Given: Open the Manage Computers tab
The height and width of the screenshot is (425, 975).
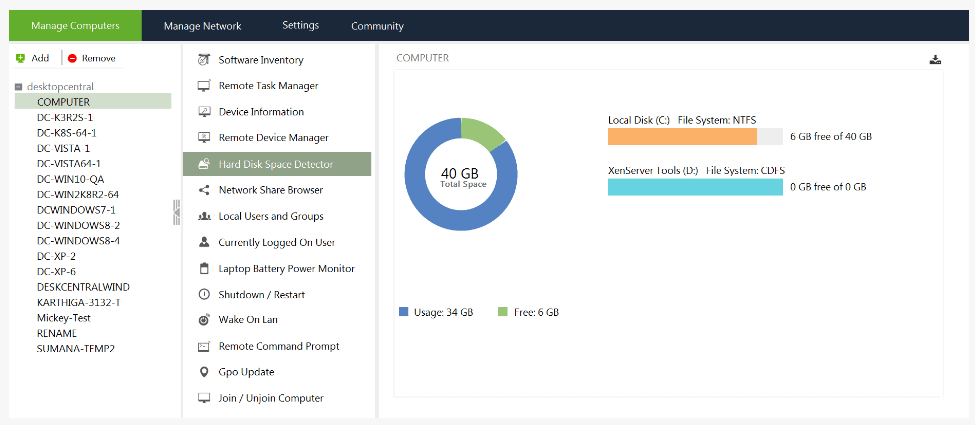Looking at the screenshot, I should pos(75,26).
